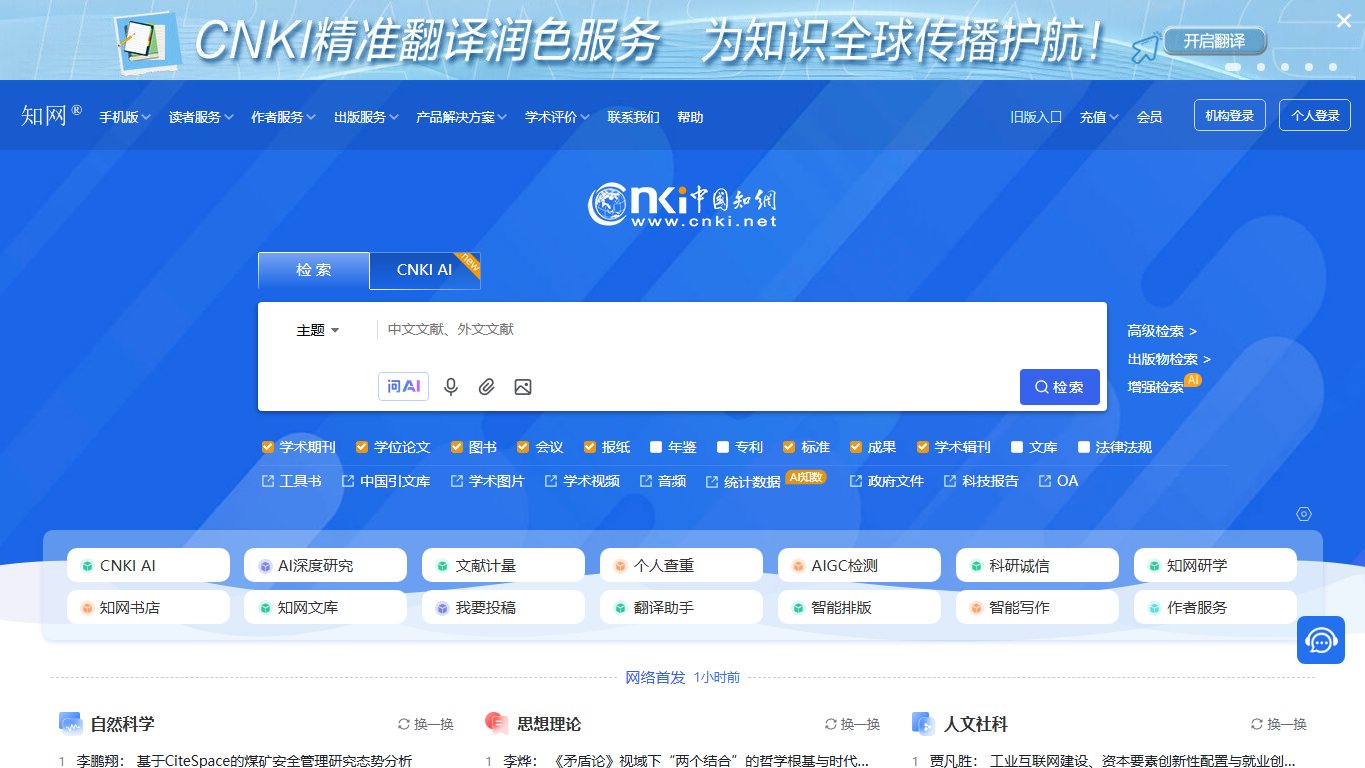The image size is (1365, 768).
Task: Expand the 学术评价 menu
Action: coord(557,117)
